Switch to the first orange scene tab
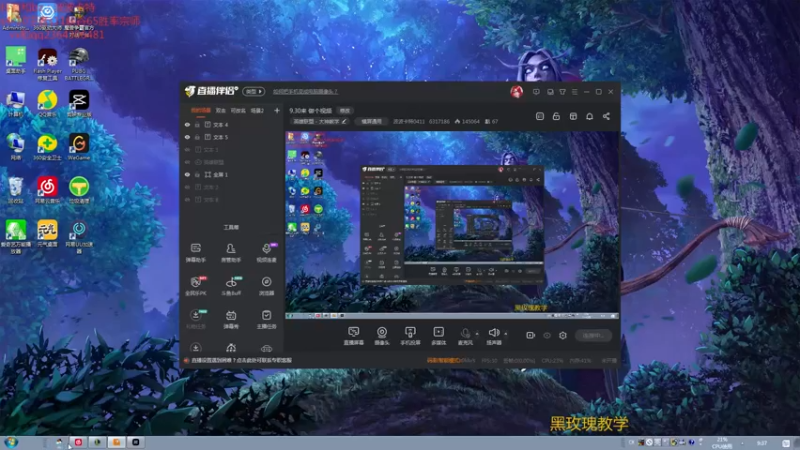Viewport: 800px width, 450px height. [x=201, y=110]
